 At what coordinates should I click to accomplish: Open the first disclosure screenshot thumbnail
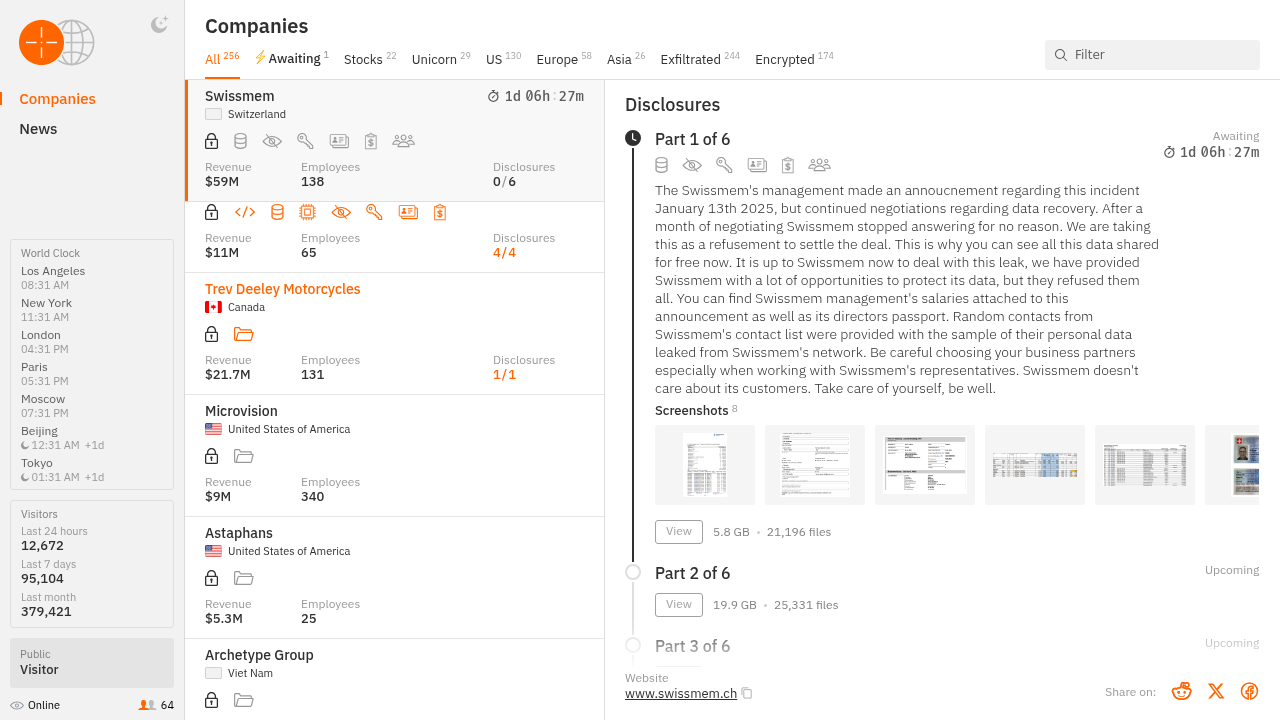705,465
